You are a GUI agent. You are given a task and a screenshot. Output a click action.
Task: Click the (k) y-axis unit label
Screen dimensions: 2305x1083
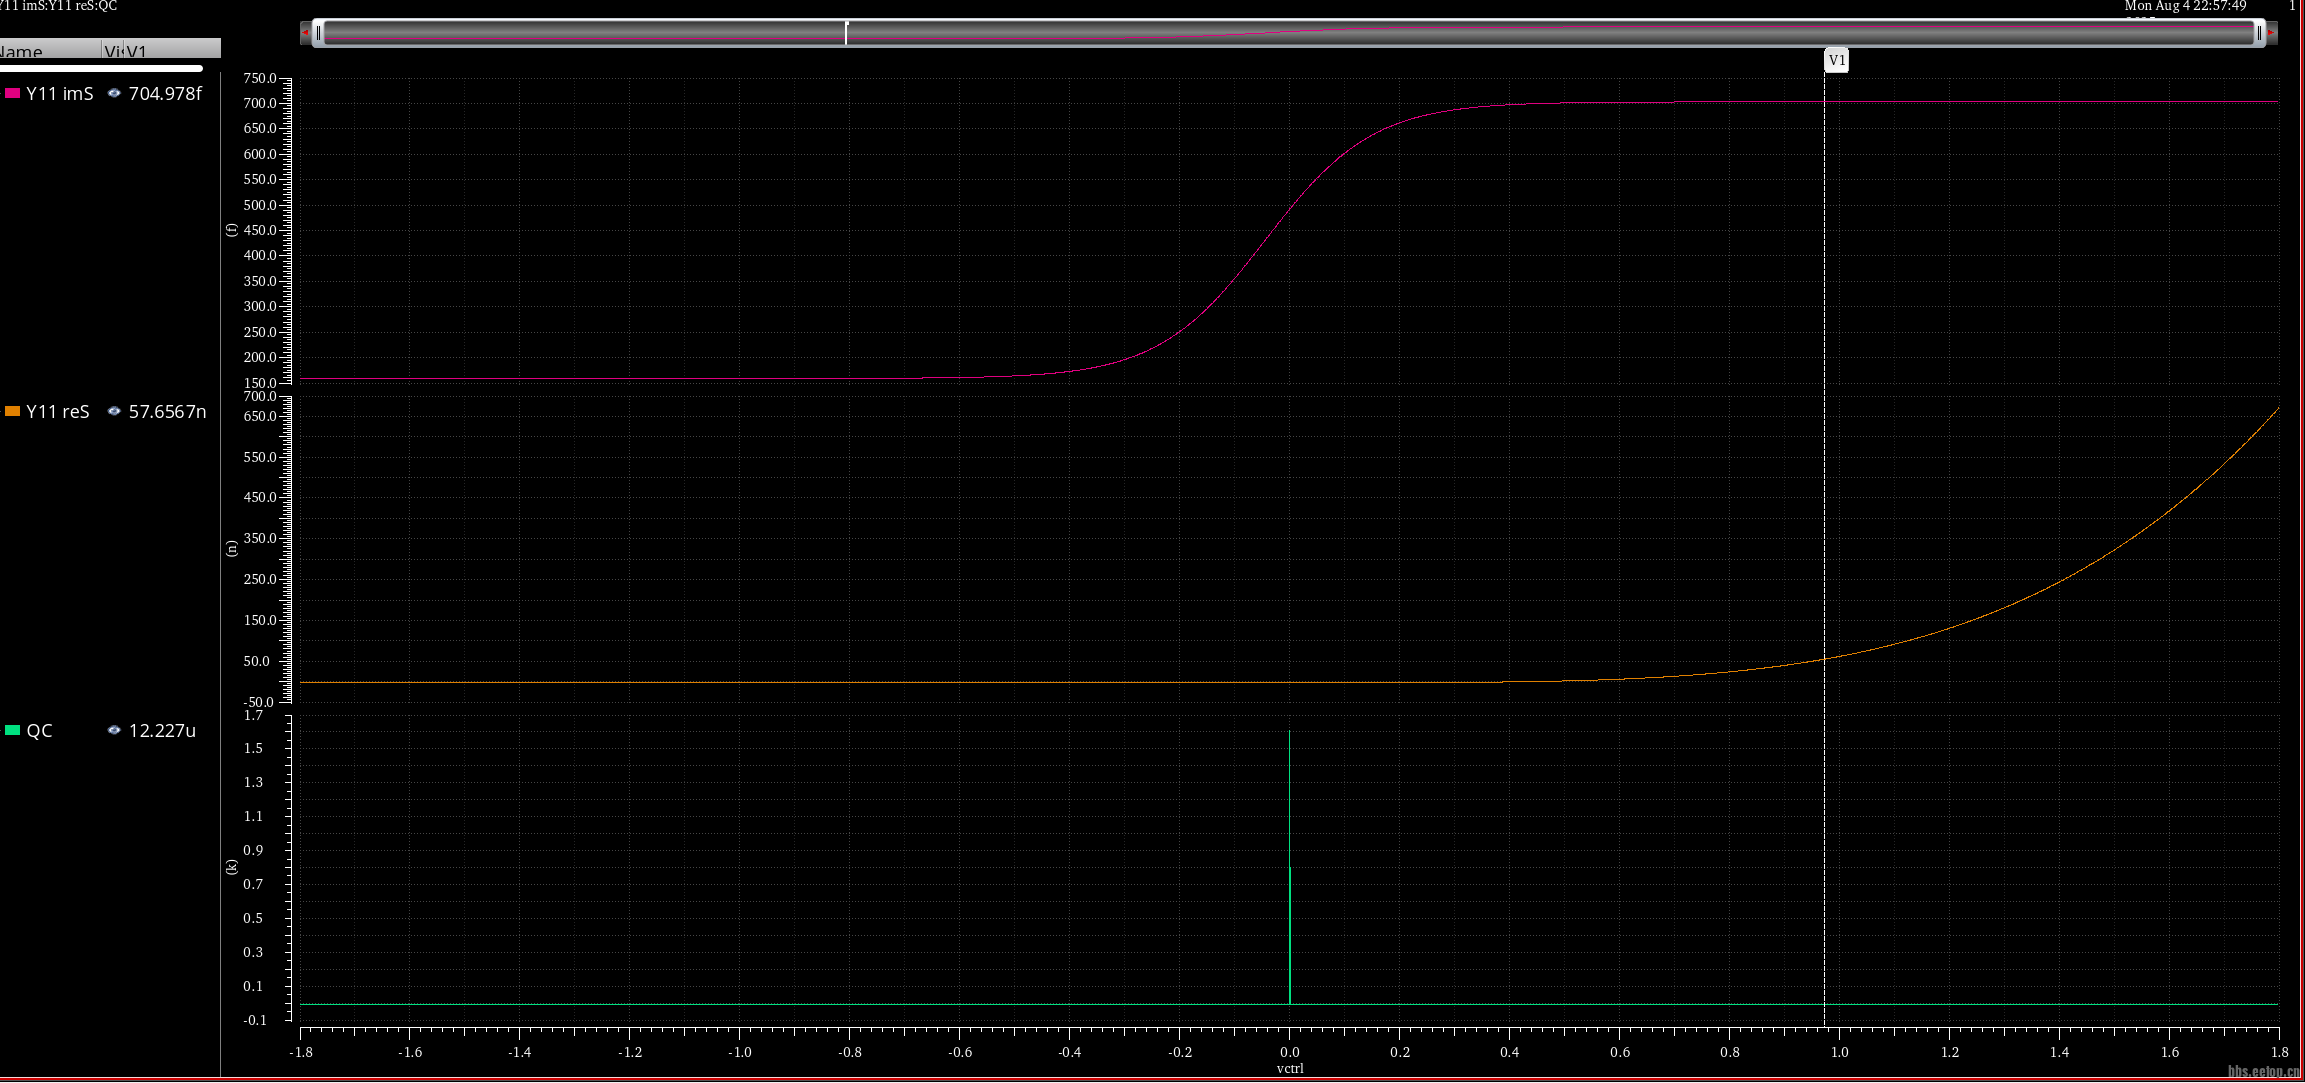point(232,867)
